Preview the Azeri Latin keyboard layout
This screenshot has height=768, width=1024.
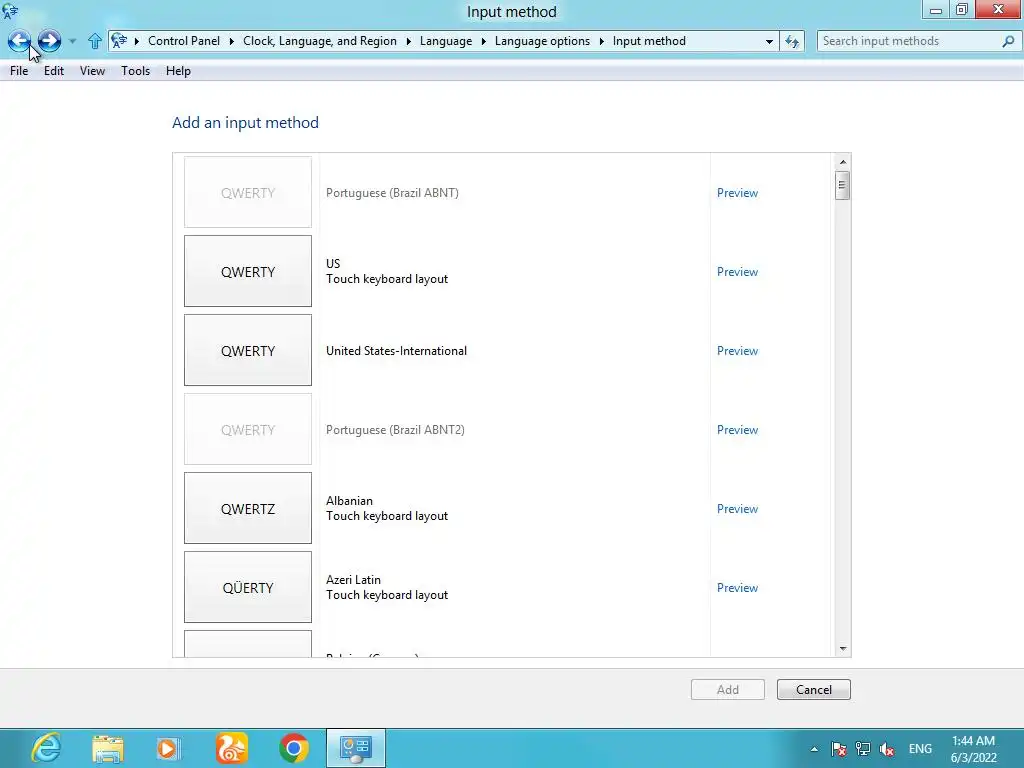737,588
